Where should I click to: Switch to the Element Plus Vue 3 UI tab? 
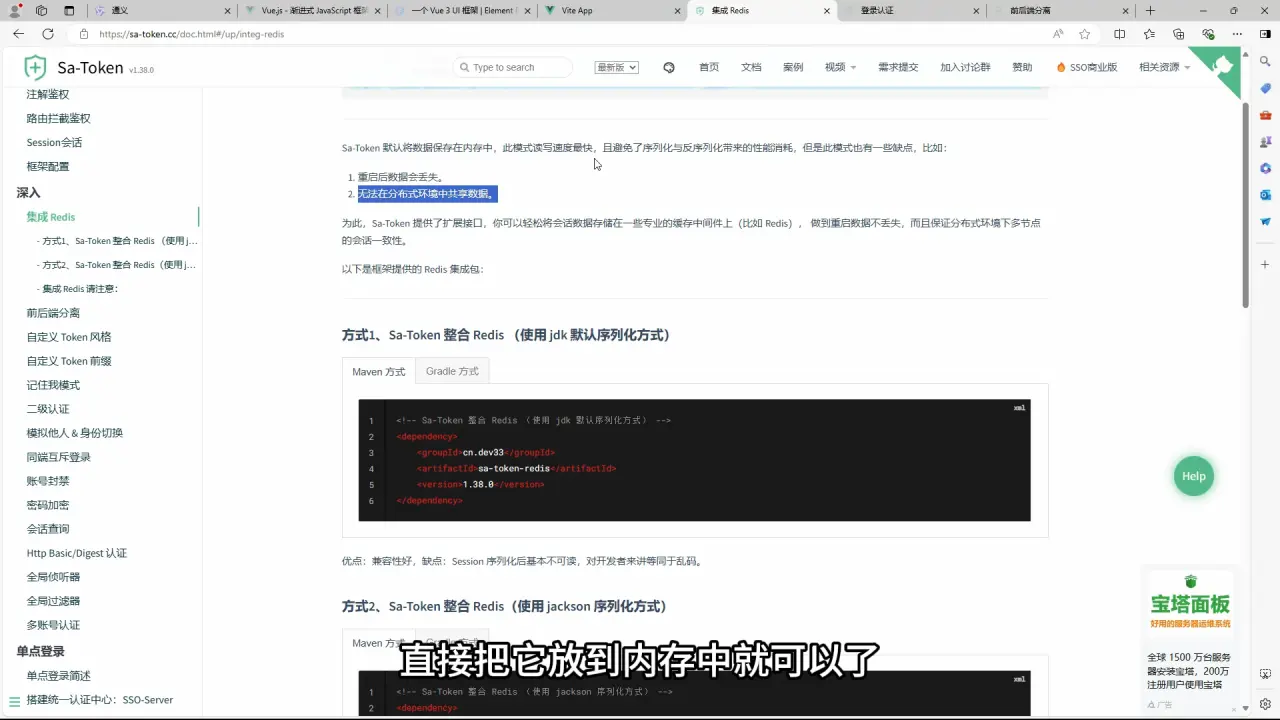coord(460,10)
